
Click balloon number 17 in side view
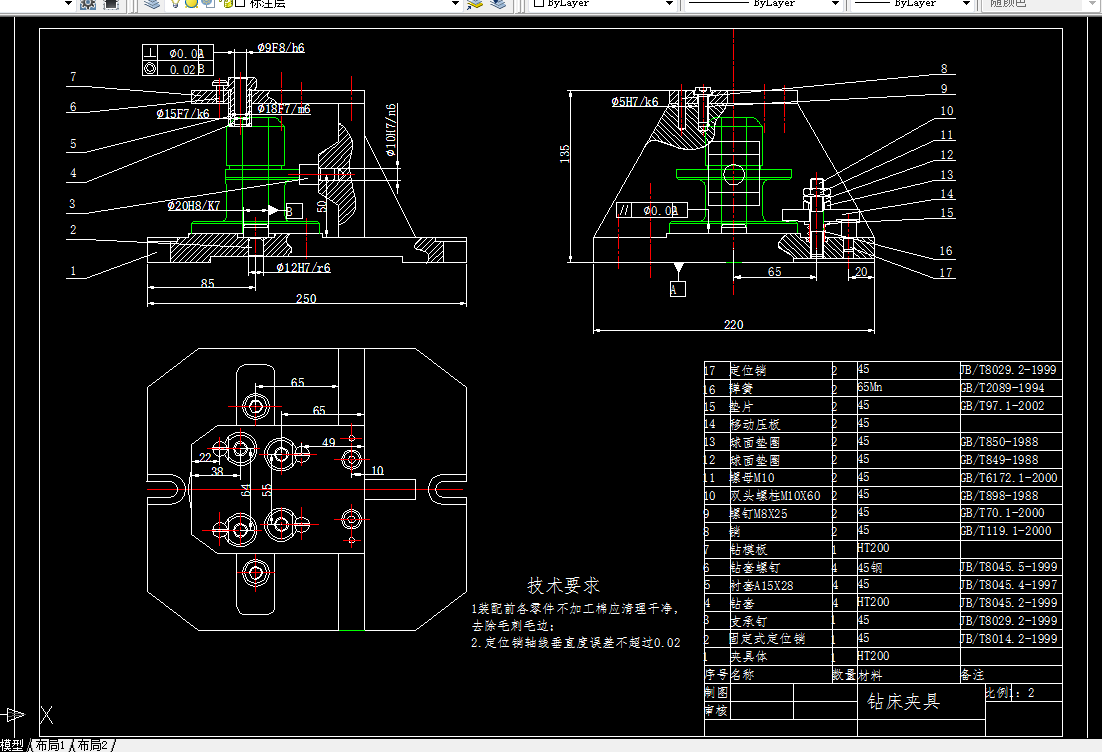tap(946, 273)
